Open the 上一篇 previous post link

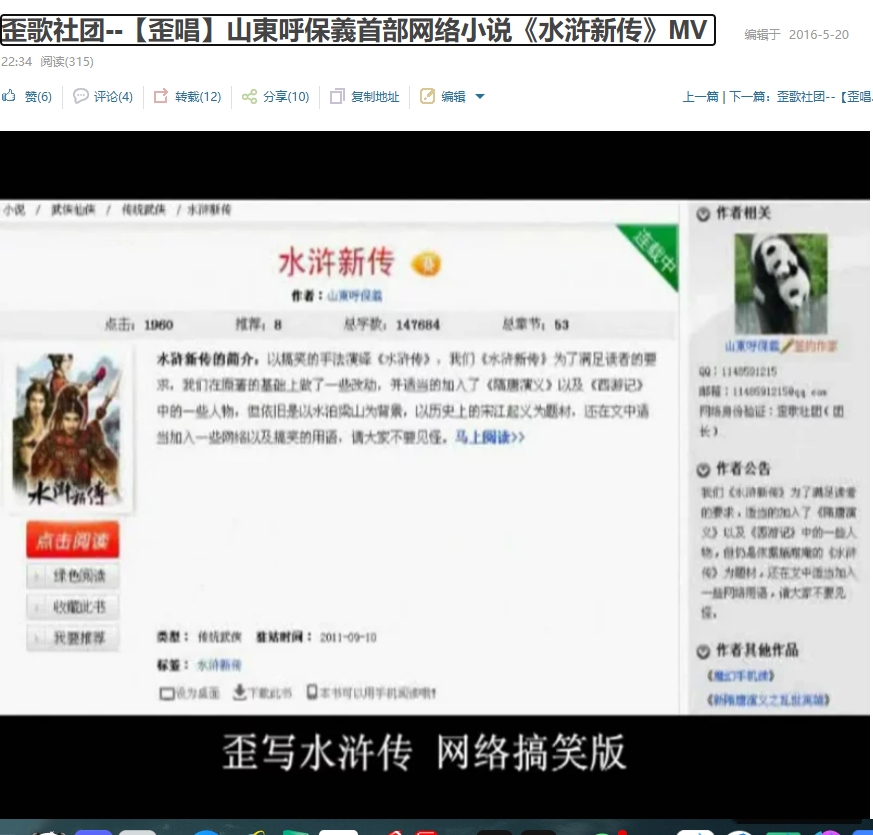(700, 97)
